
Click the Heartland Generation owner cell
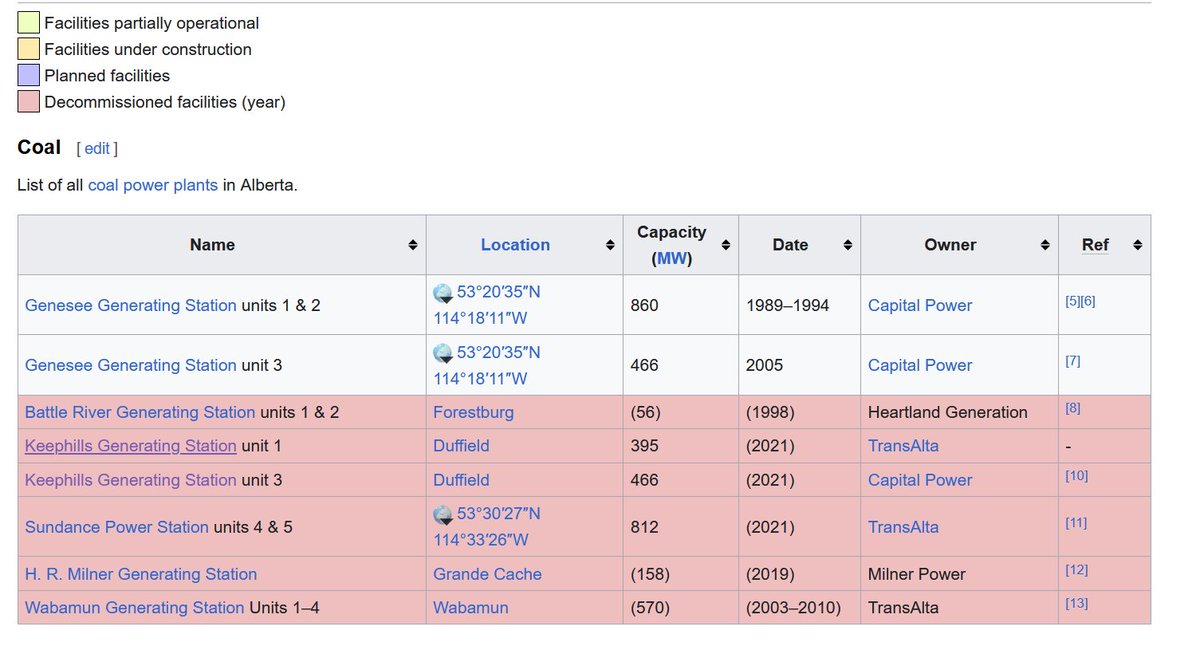coord(959,412)
